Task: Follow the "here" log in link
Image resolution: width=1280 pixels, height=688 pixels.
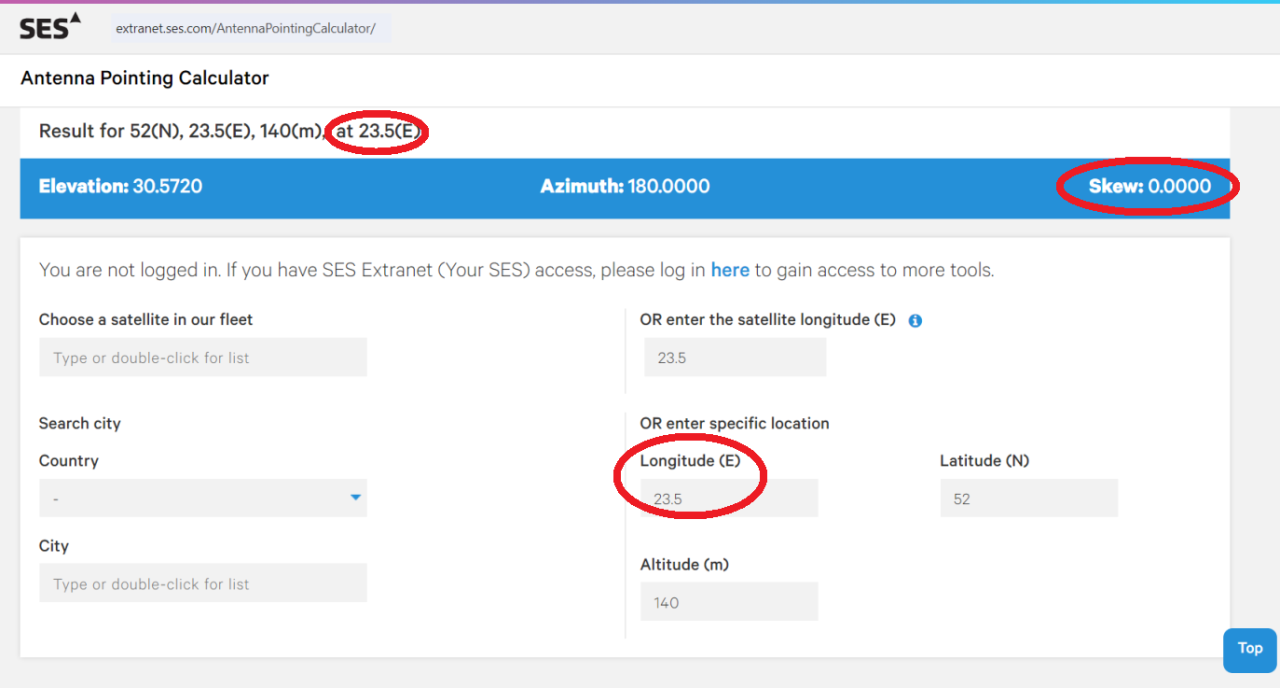Action: tap(730, 270)
